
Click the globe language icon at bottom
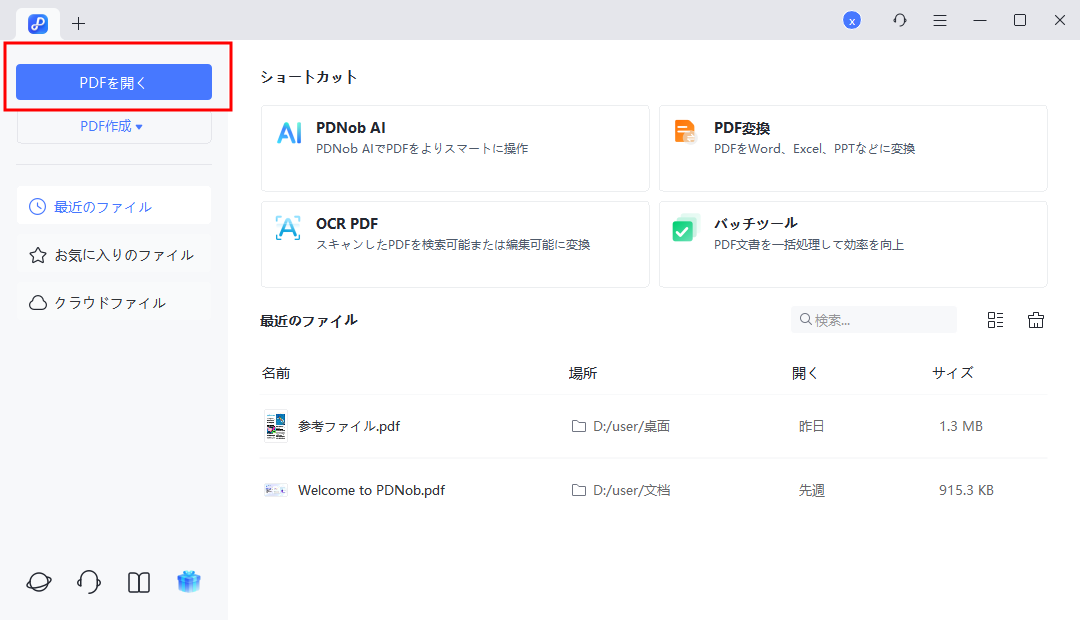[38, 581]
